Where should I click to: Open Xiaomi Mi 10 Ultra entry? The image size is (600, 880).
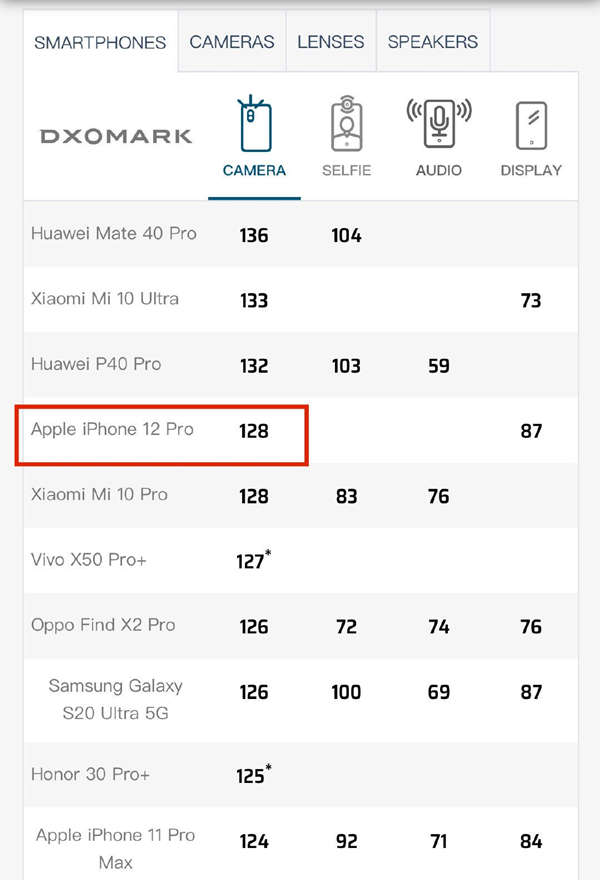pos(105,299)
